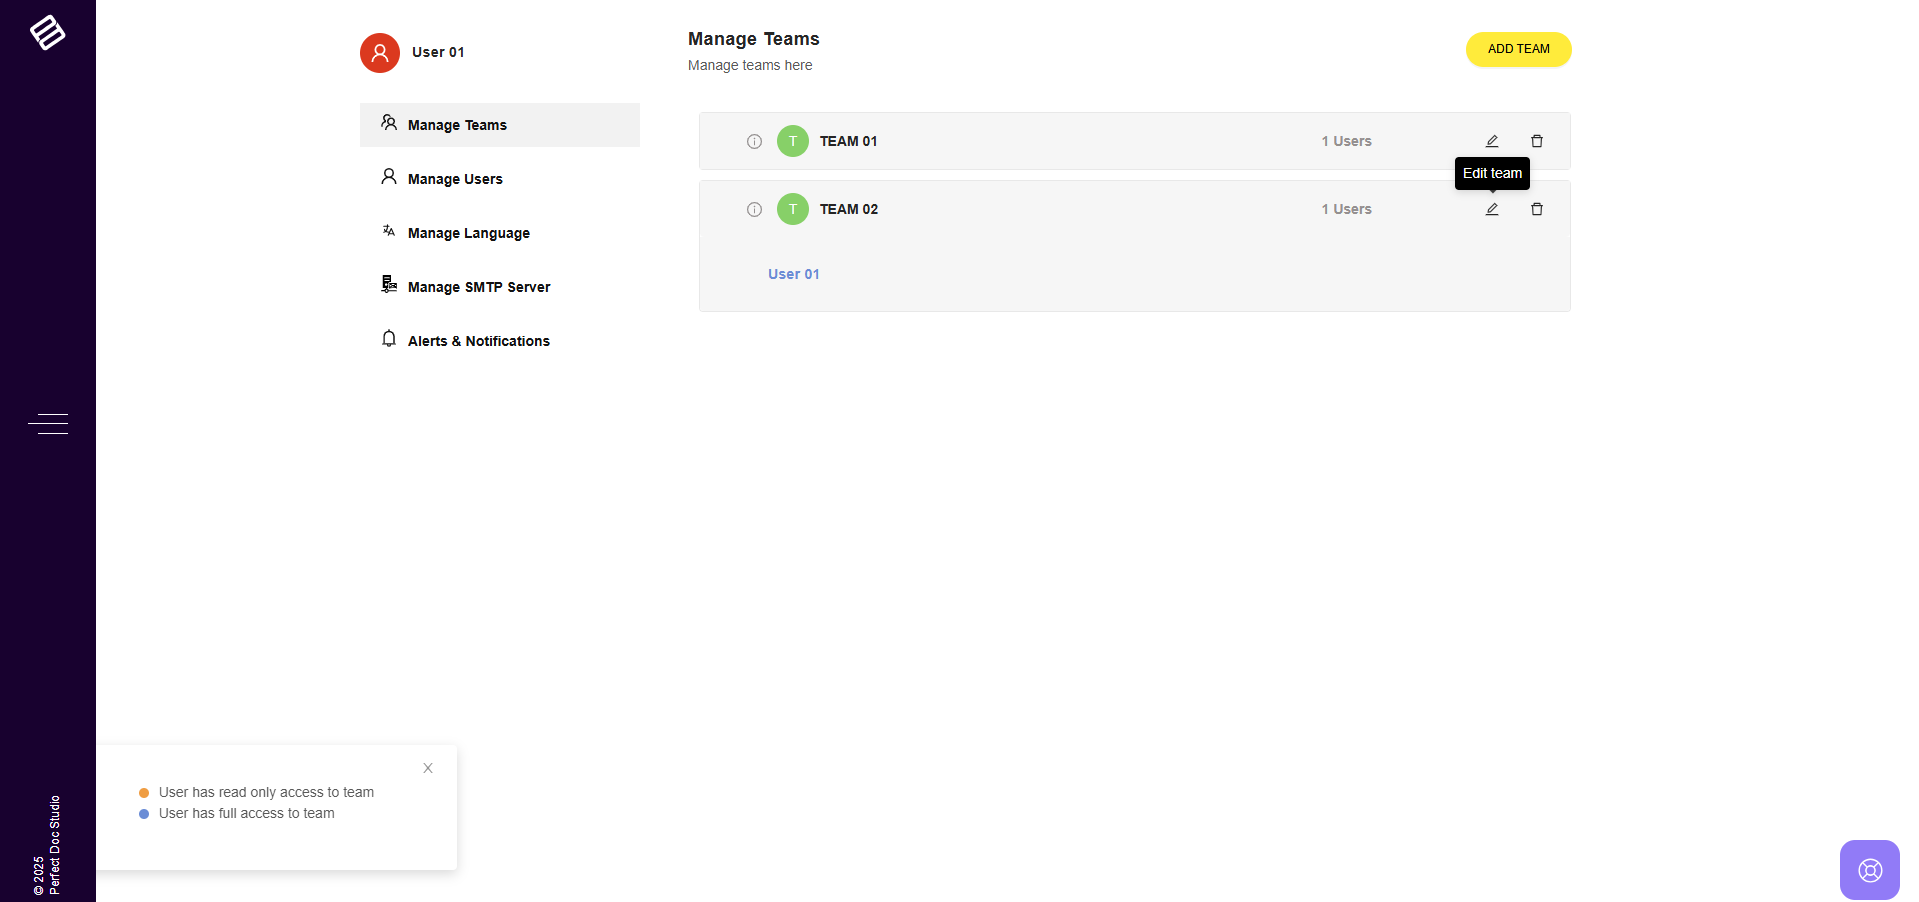Open the Manage Teams menu item
This screenshot has height=902, width=1919.
[x=457, y=125]
